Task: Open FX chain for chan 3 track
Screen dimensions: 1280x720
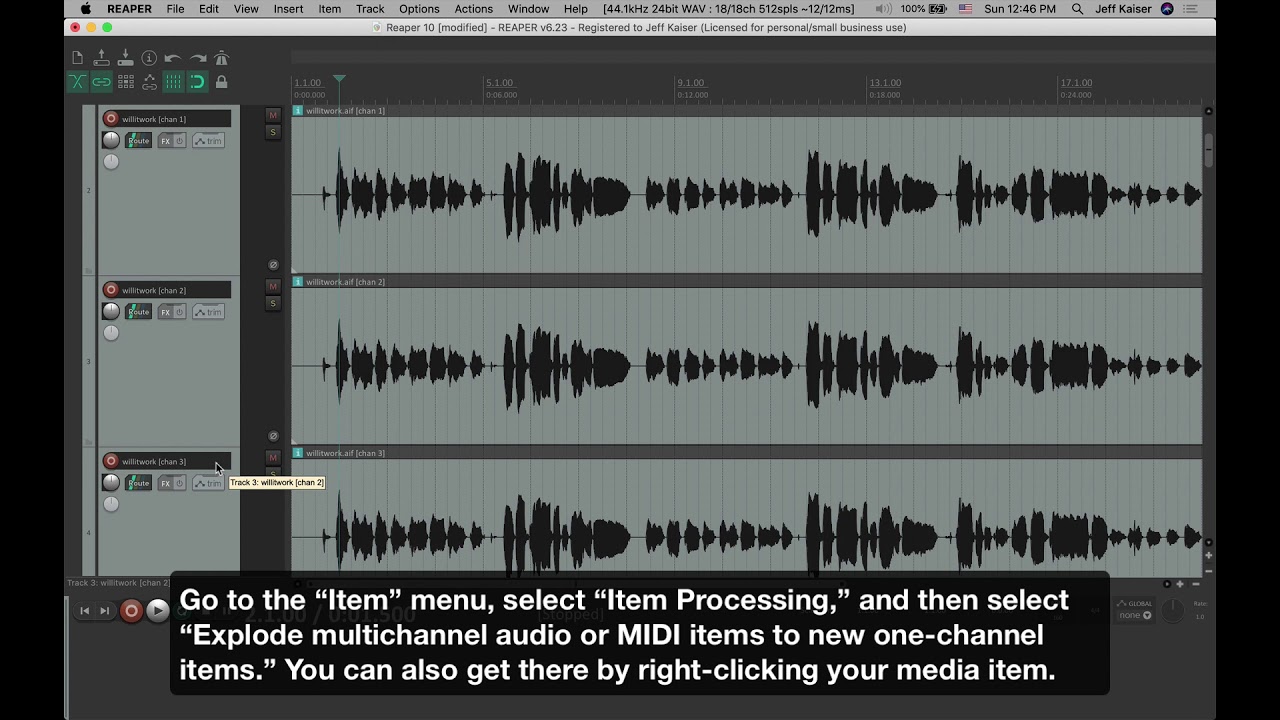Action: click(x=166, y=483)
